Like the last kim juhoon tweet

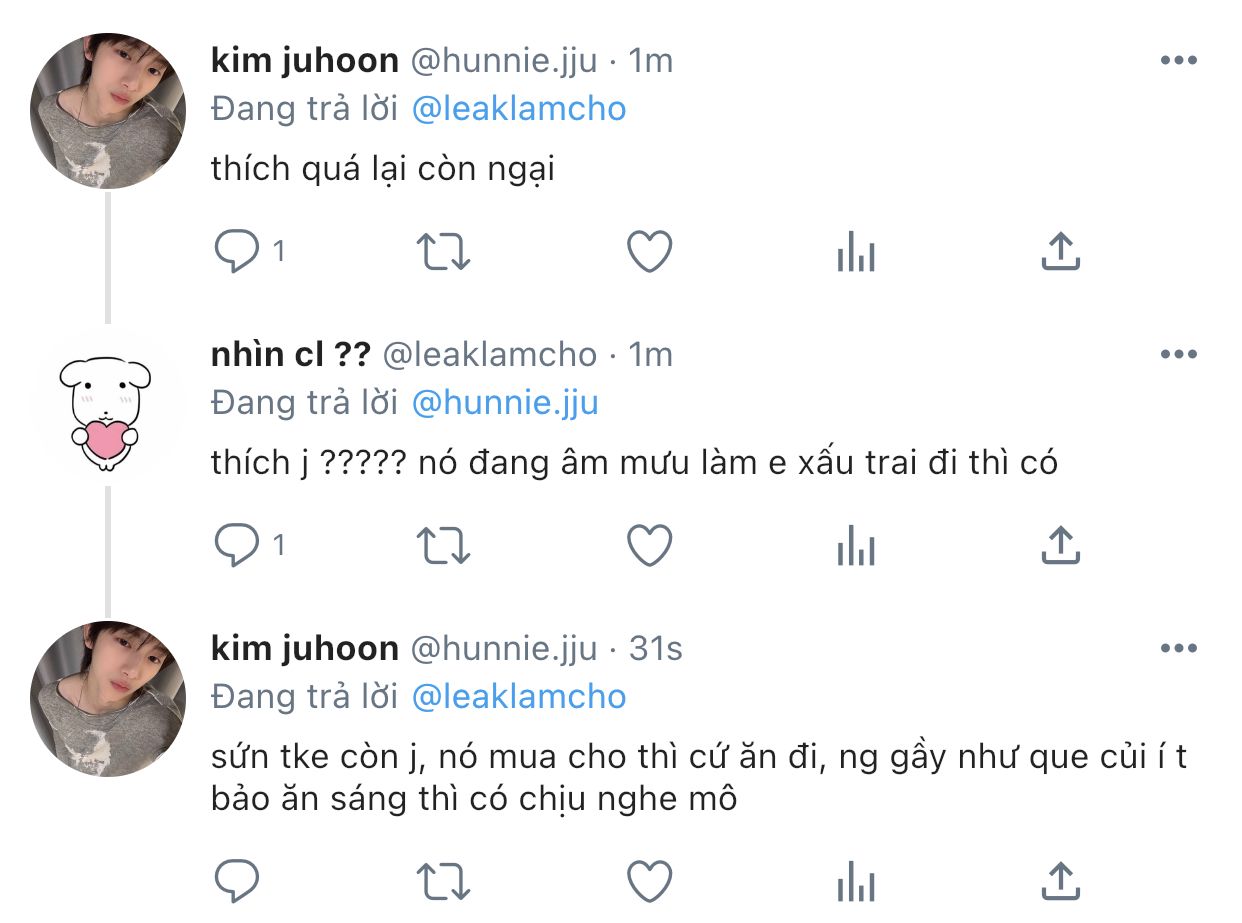click(x=649, y=881)
